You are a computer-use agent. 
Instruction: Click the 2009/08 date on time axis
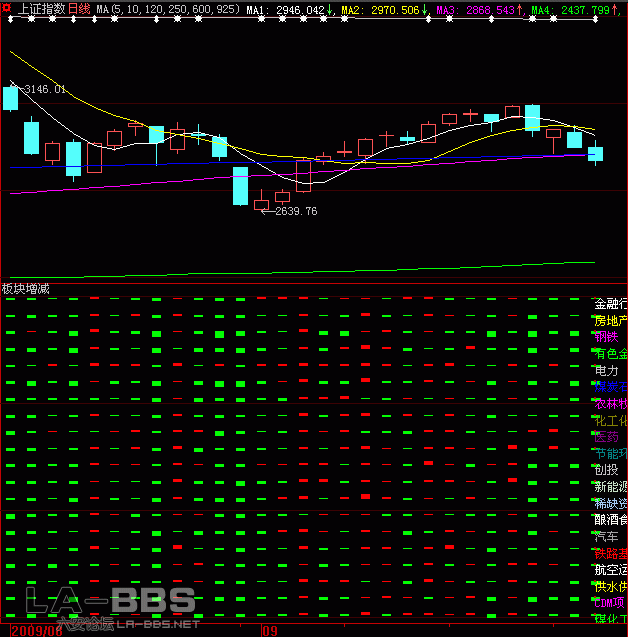(x=31, y=631)
